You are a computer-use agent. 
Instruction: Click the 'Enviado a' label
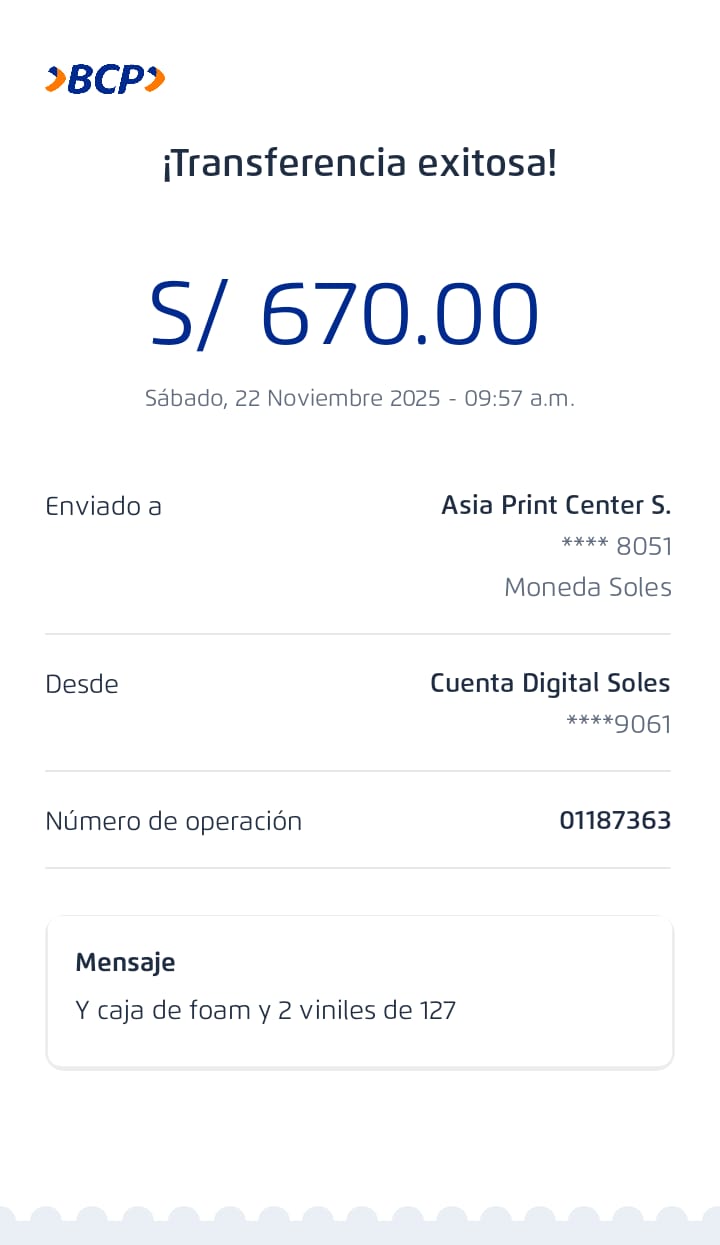(x=103, y=506)
